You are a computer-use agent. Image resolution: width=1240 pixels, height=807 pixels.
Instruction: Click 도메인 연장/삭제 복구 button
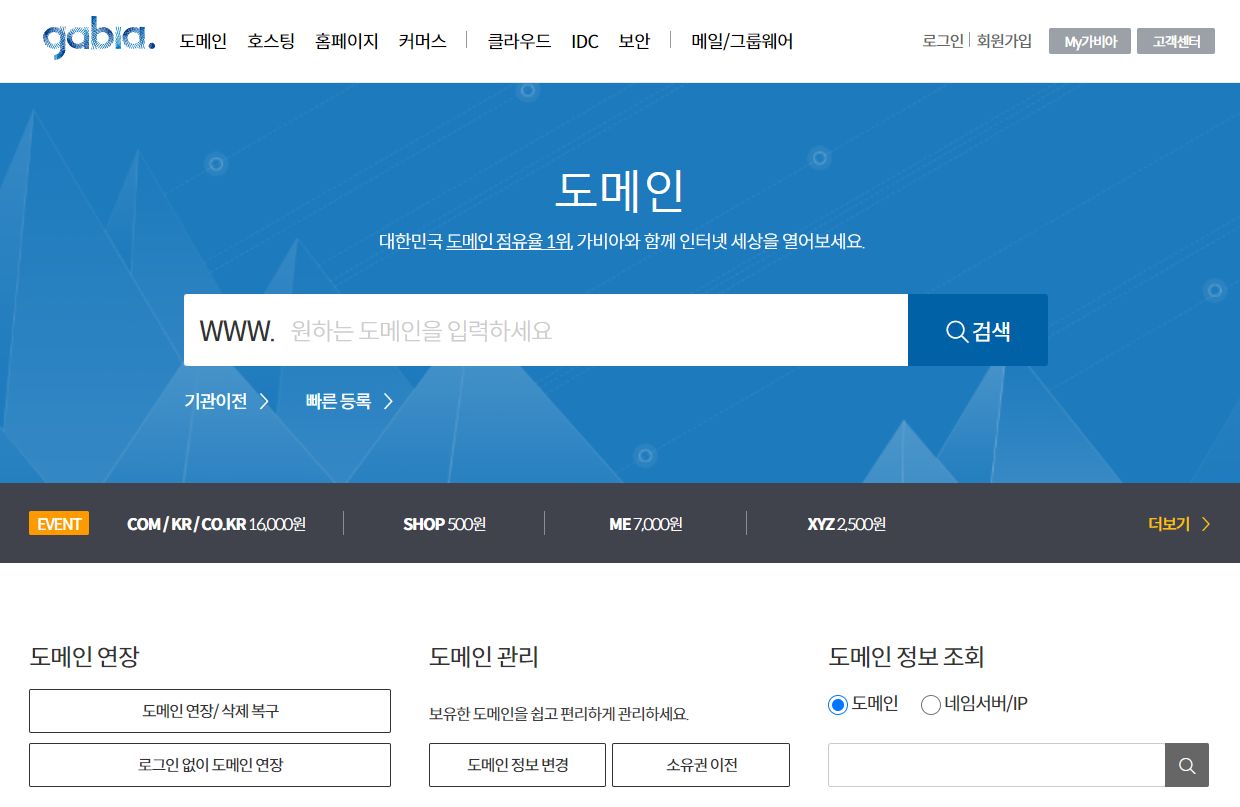point(210,711)
